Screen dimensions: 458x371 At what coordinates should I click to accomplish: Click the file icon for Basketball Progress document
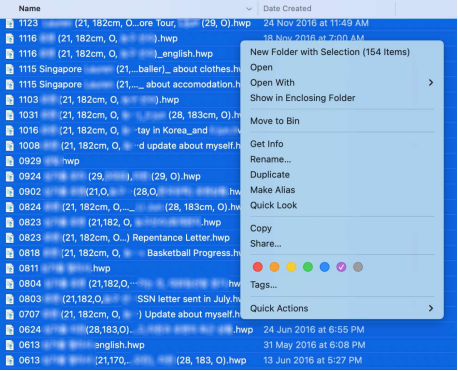coord(10,253)
